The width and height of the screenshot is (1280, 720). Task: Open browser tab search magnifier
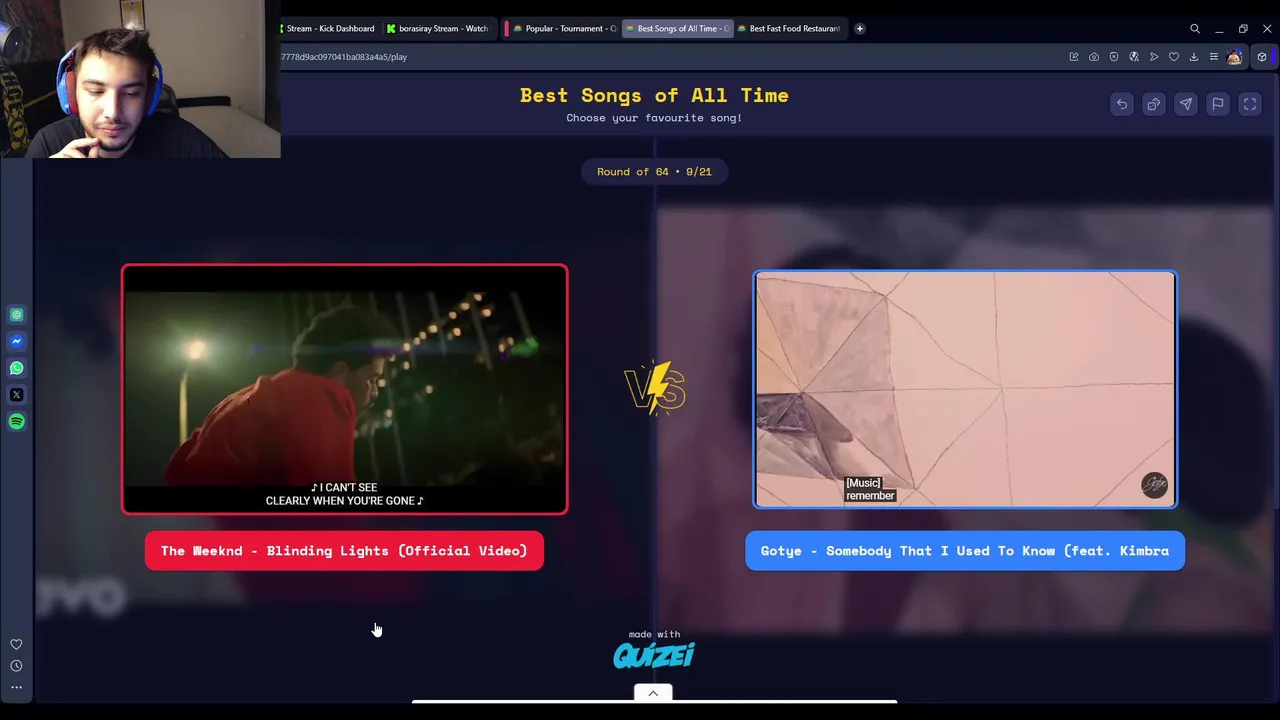(1195, 29)
